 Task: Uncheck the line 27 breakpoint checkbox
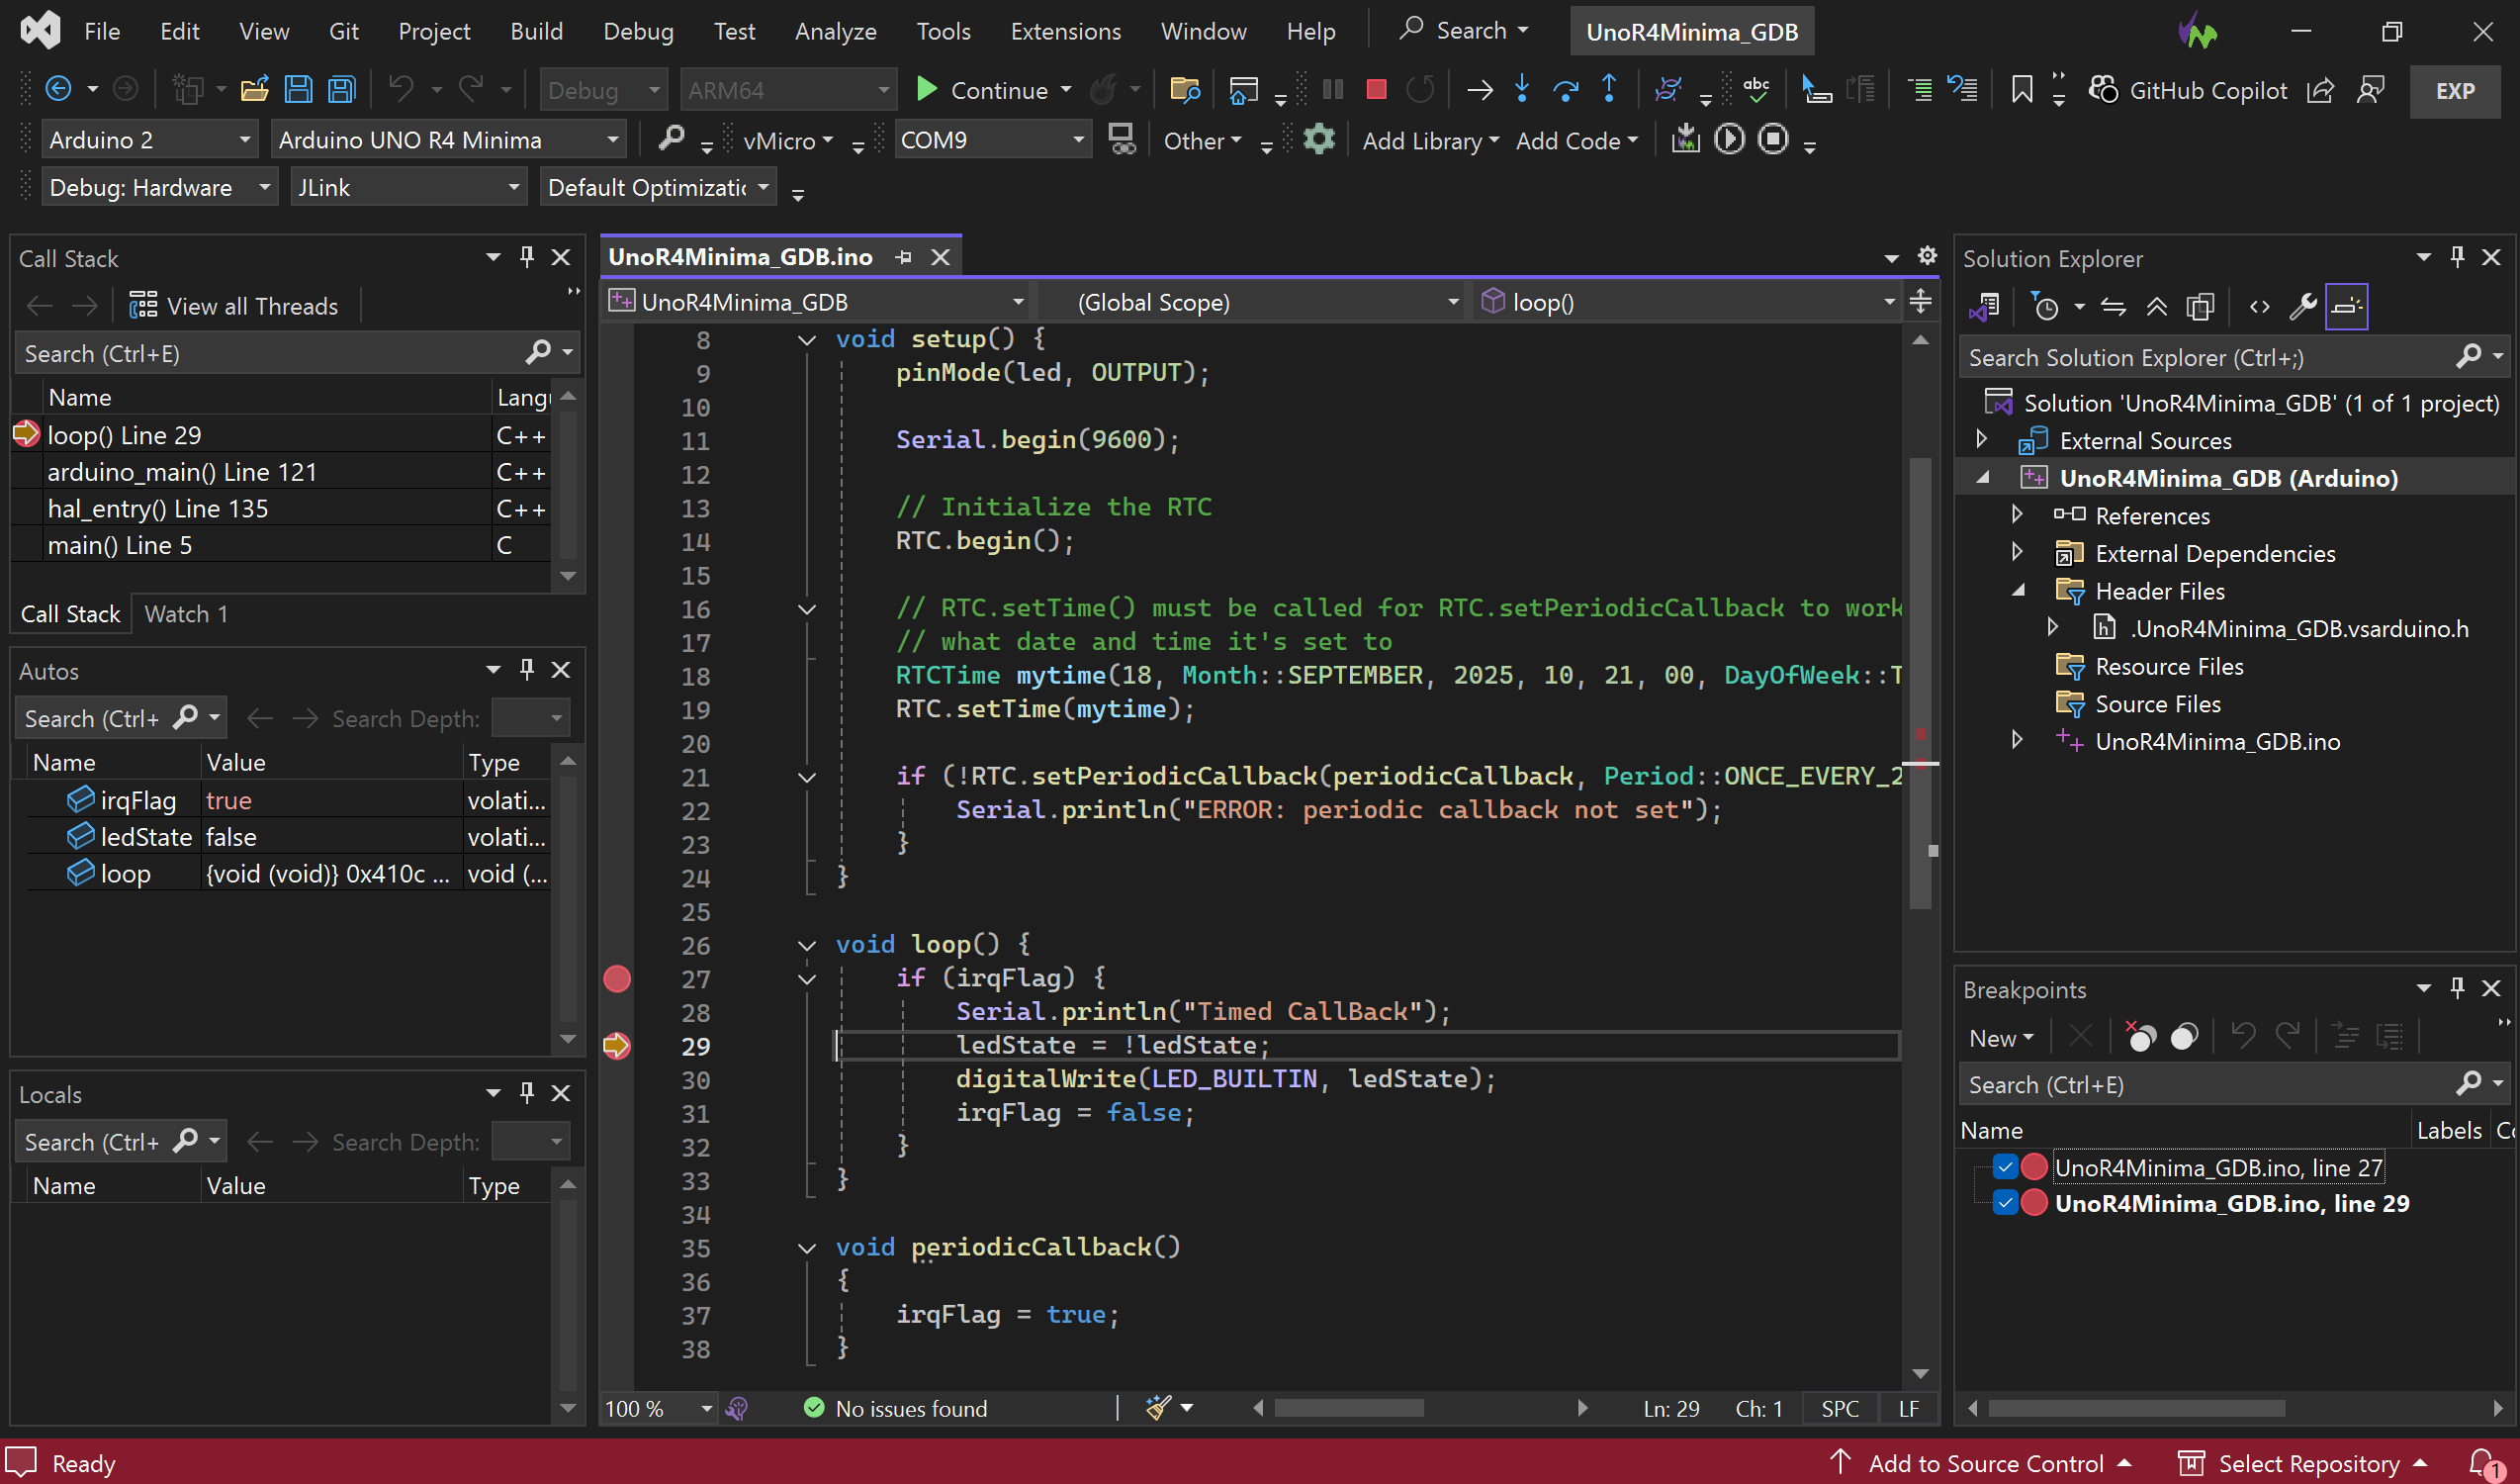2004,1167
